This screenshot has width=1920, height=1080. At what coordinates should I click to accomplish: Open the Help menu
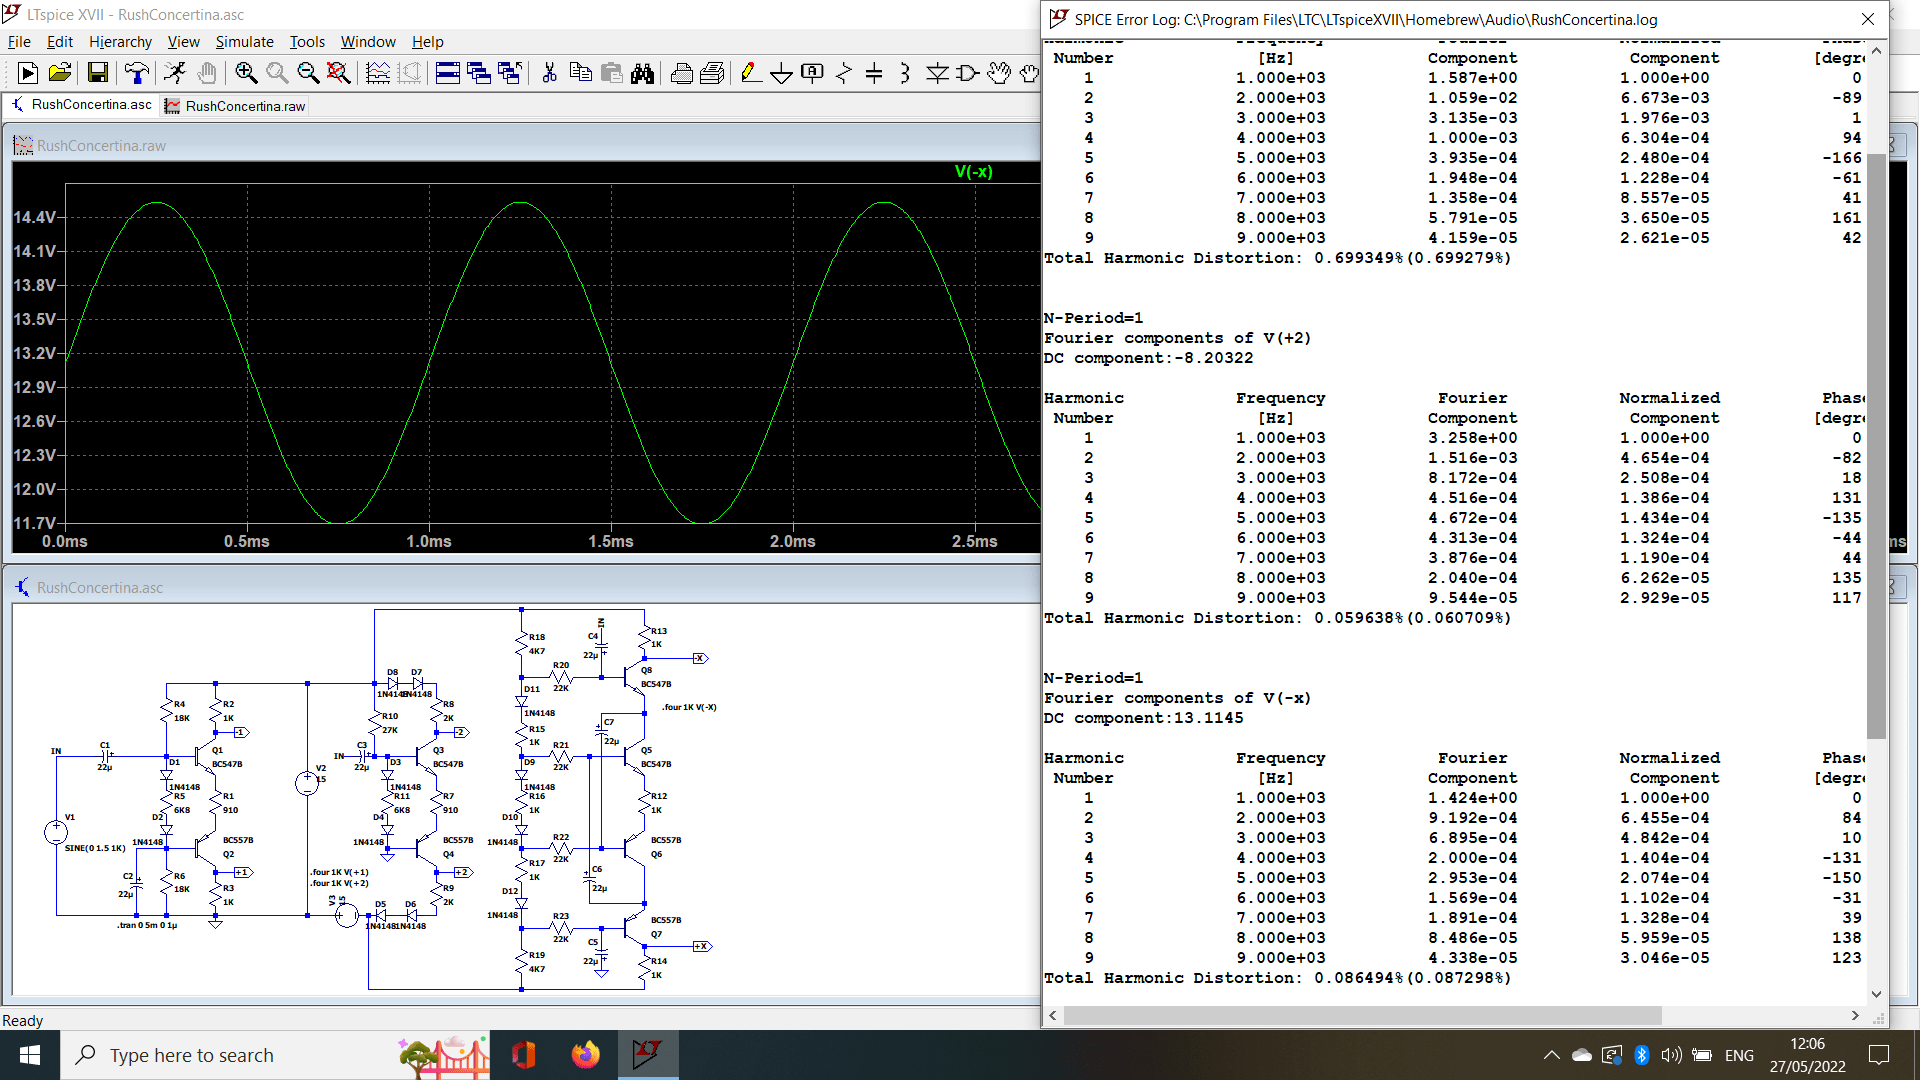click(427, 42)
